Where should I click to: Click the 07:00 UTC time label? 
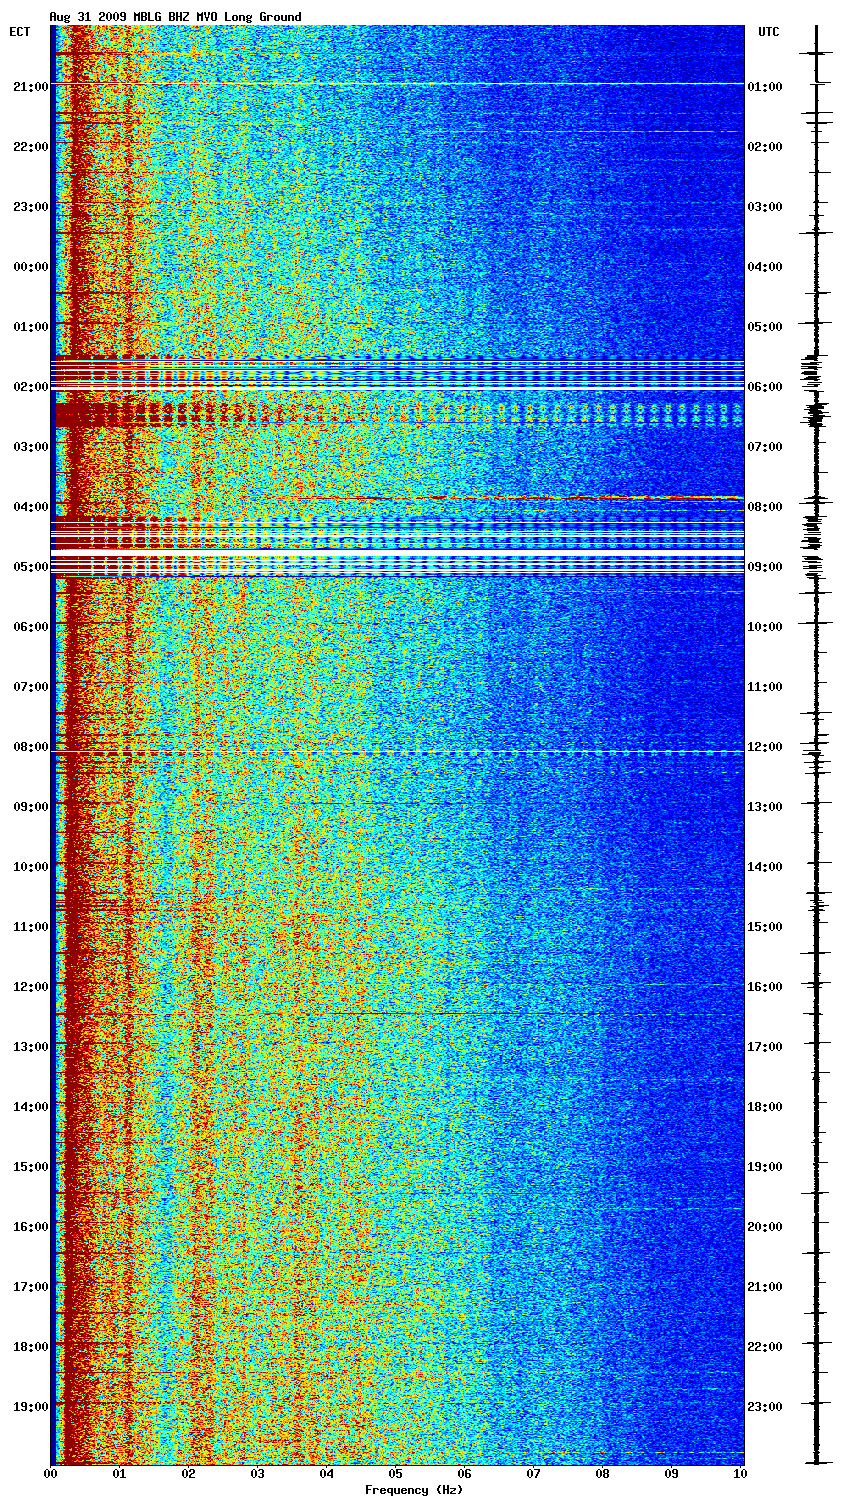click(x=764, y=447)
